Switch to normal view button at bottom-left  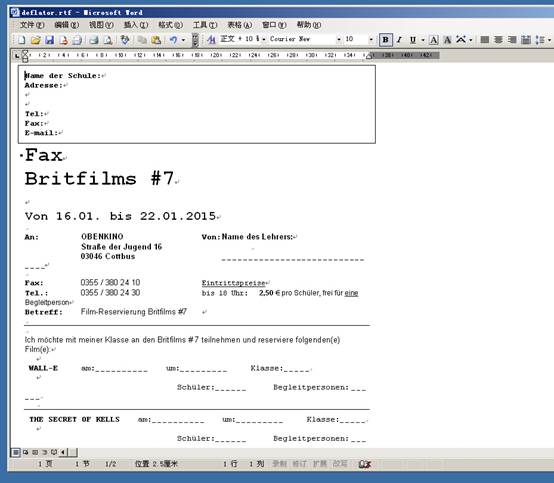[16, 452]
